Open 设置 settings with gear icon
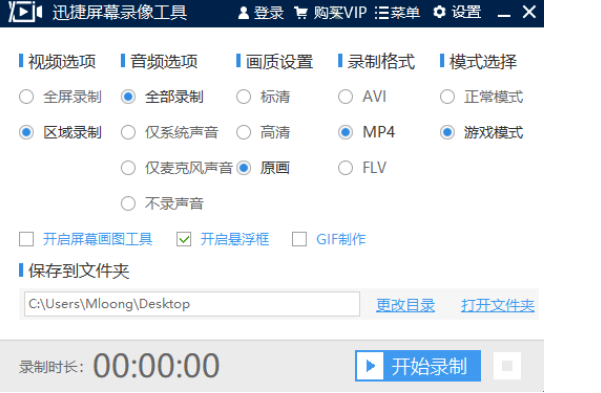 pyautogui.click(x=457, y=12)
